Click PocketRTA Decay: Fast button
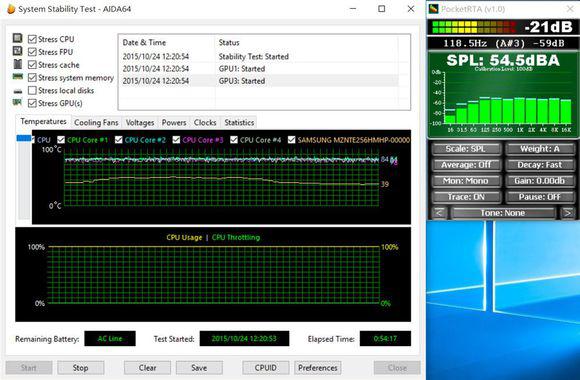 540,165
